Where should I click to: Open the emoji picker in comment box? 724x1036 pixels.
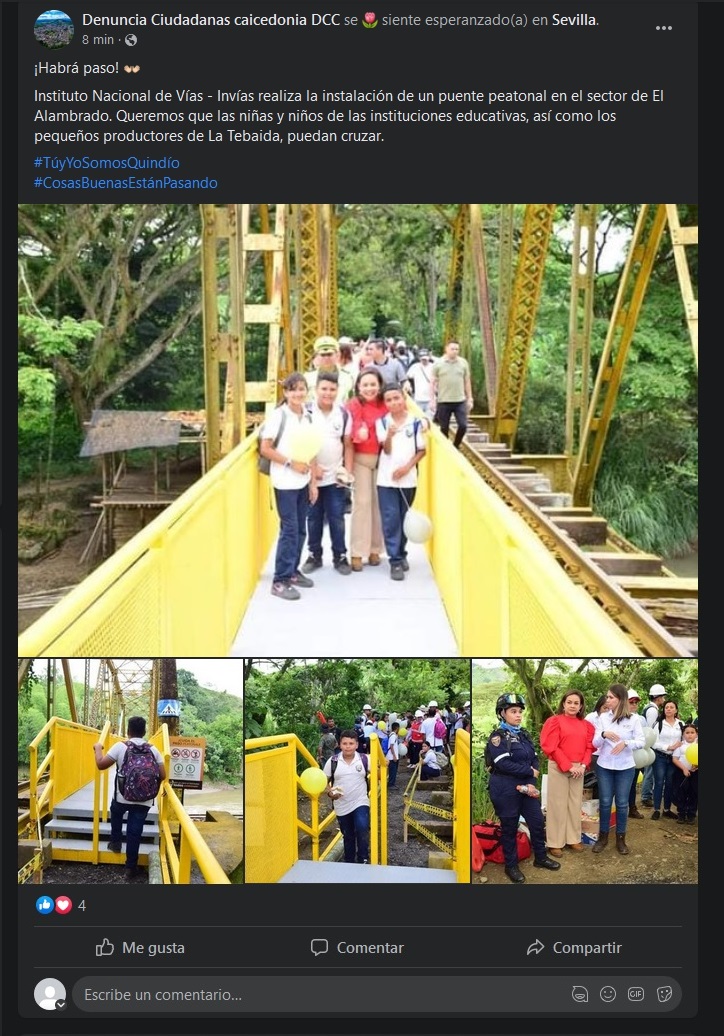click(x=608, y=994)
